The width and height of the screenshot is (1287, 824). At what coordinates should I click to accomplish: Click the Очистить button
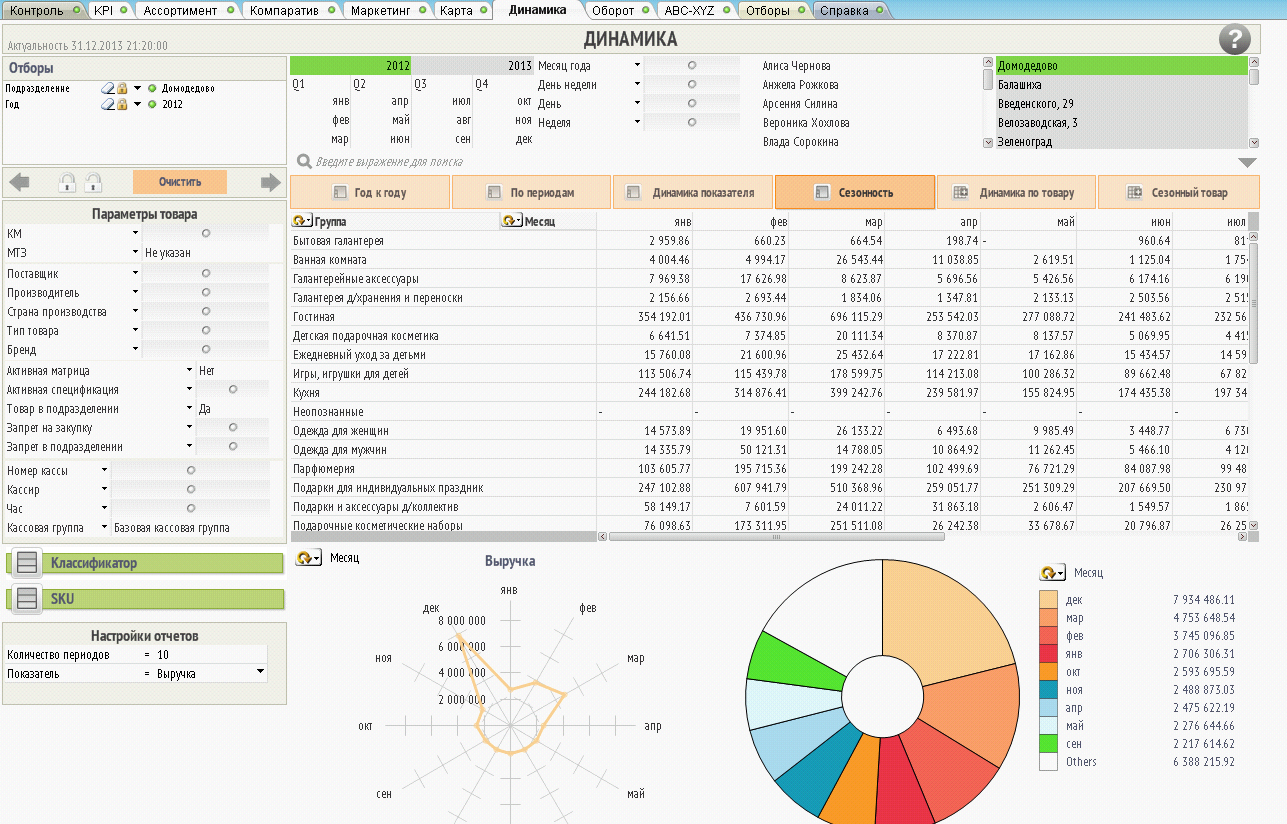[x=180, y=182]
